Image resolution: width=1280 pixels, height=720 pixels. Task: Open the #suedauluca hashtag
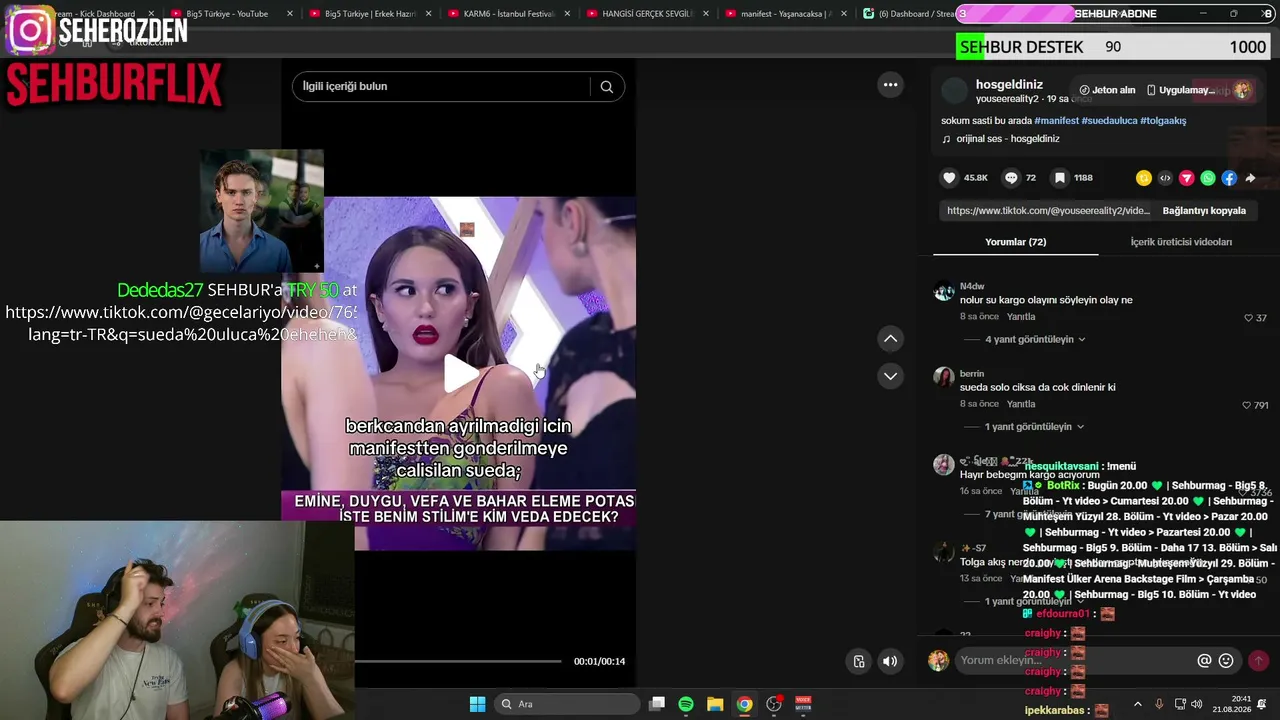click(1109, 121)
